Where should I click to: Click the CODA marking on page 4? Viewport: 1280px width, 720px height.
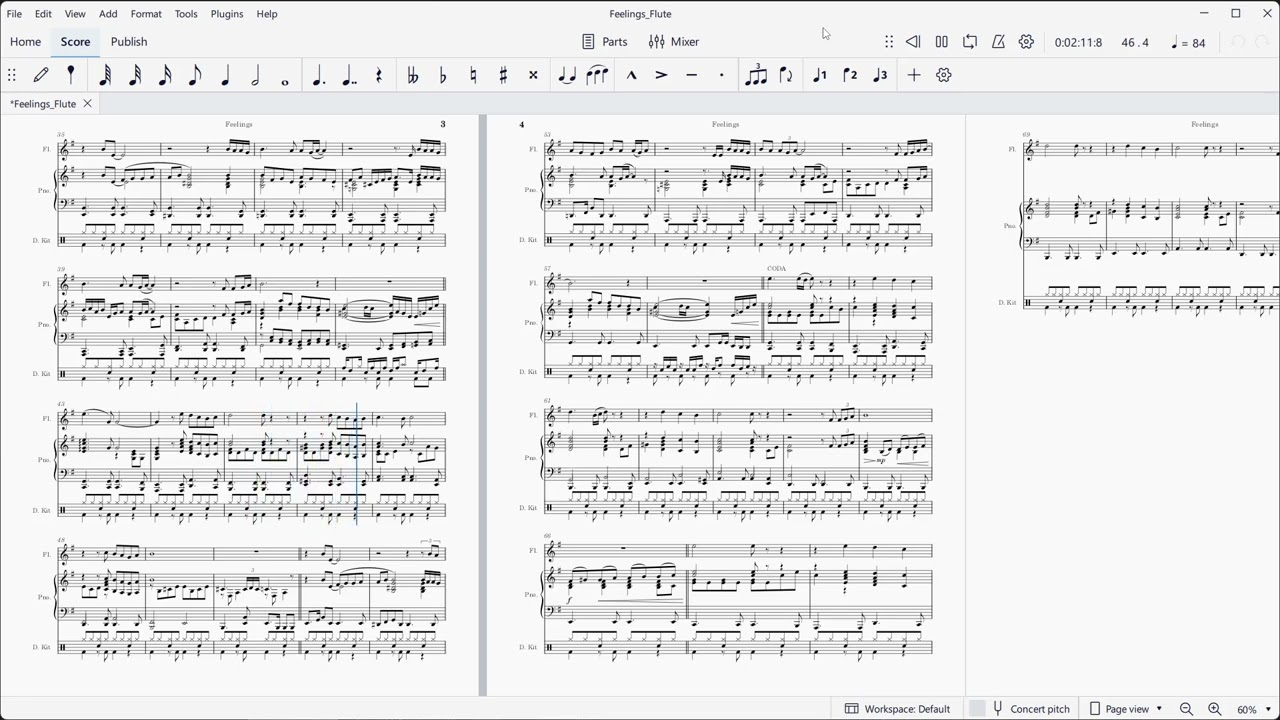776,269
